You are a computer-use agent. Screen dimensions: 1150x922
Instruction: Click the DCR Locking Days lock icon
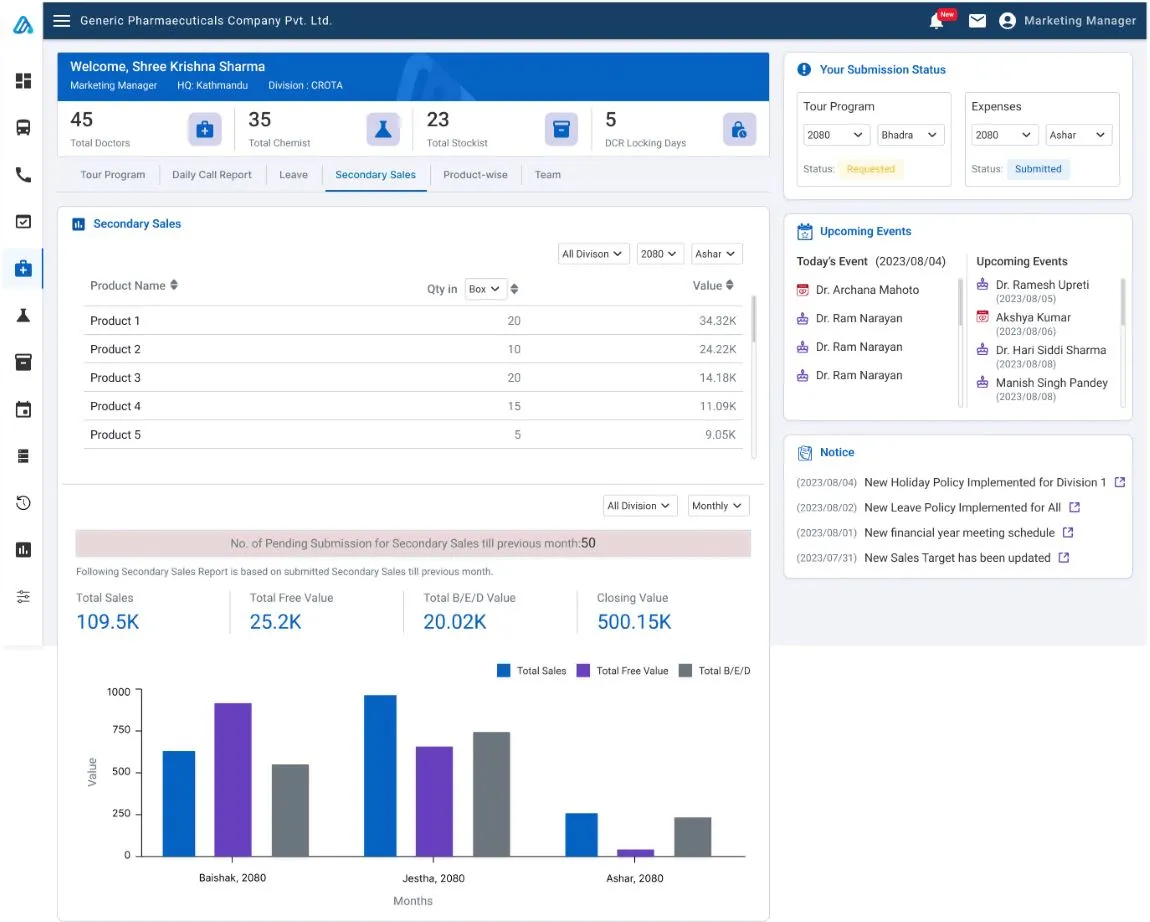click(x=739, y=130)
